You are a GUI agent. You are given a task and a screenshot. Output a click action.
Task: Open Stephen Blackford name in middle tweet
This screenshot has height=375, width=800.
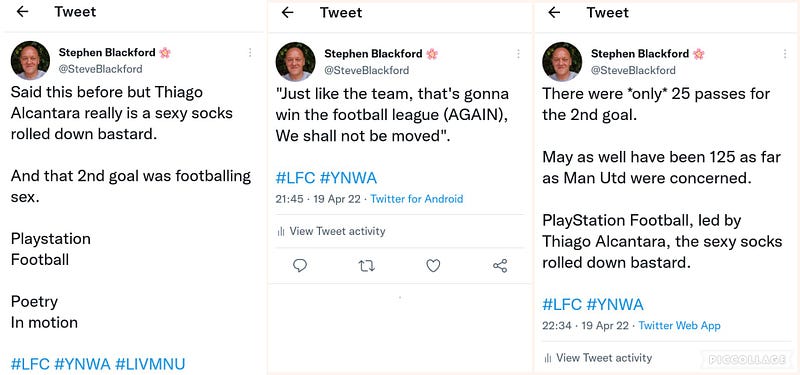click(x=373, y=54)
